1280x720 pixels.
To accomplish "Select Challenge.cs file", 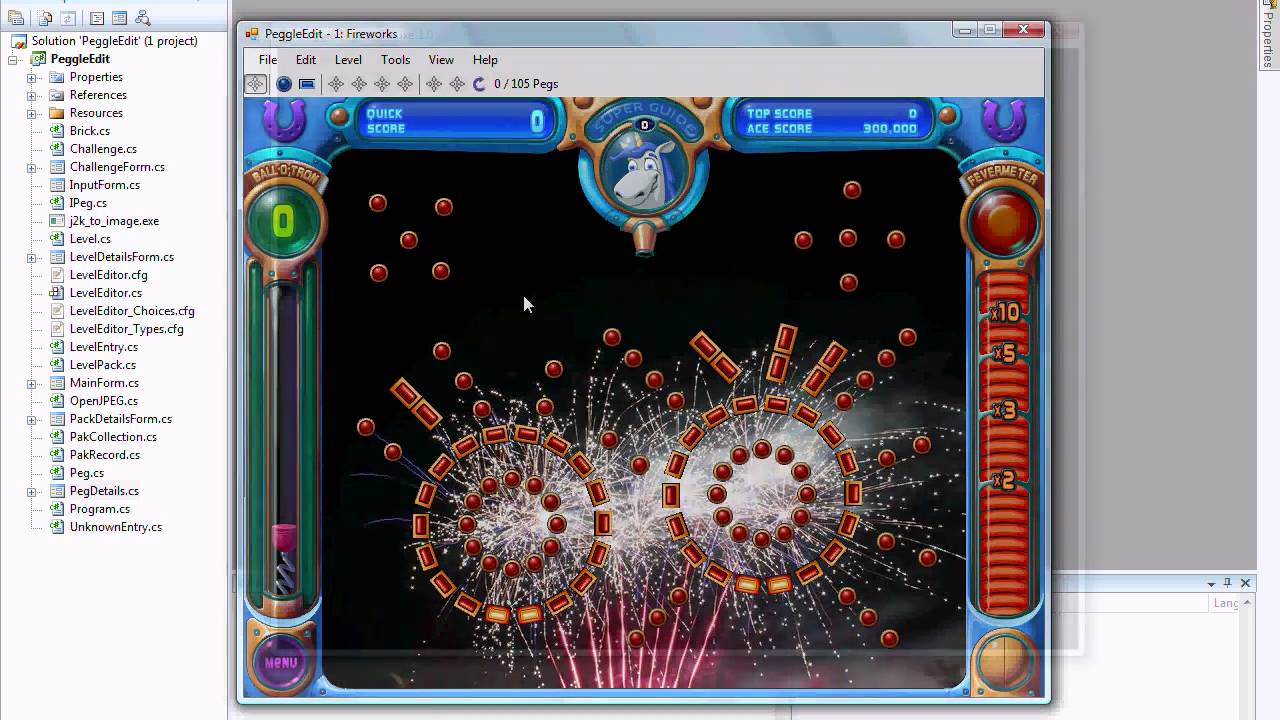I will [103, 149].
